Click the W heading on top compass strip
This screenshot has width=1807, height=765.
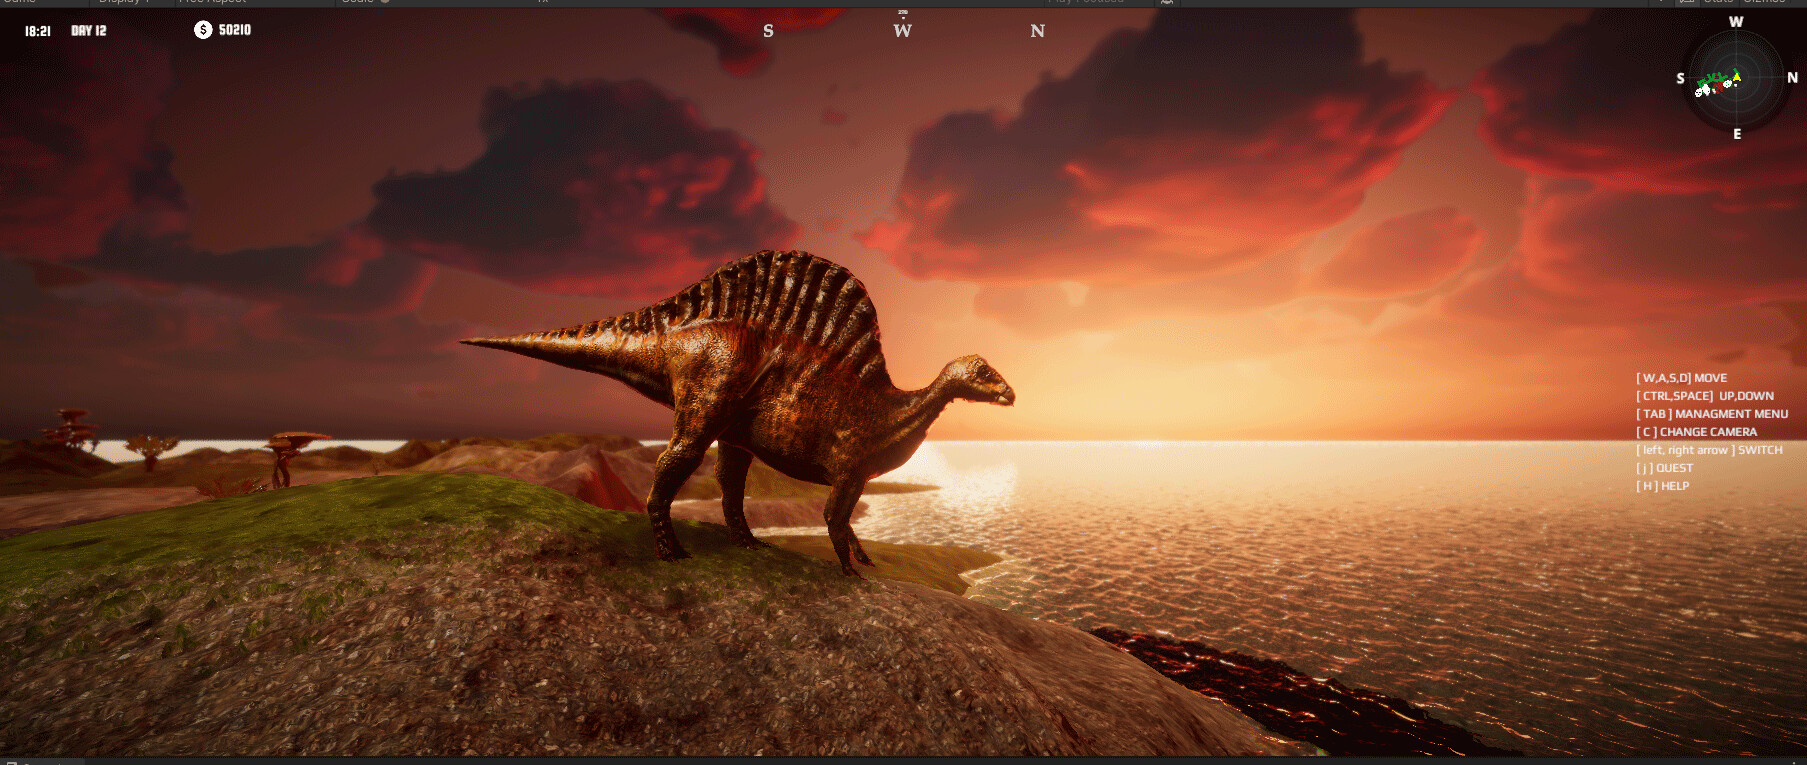point(902,31)
